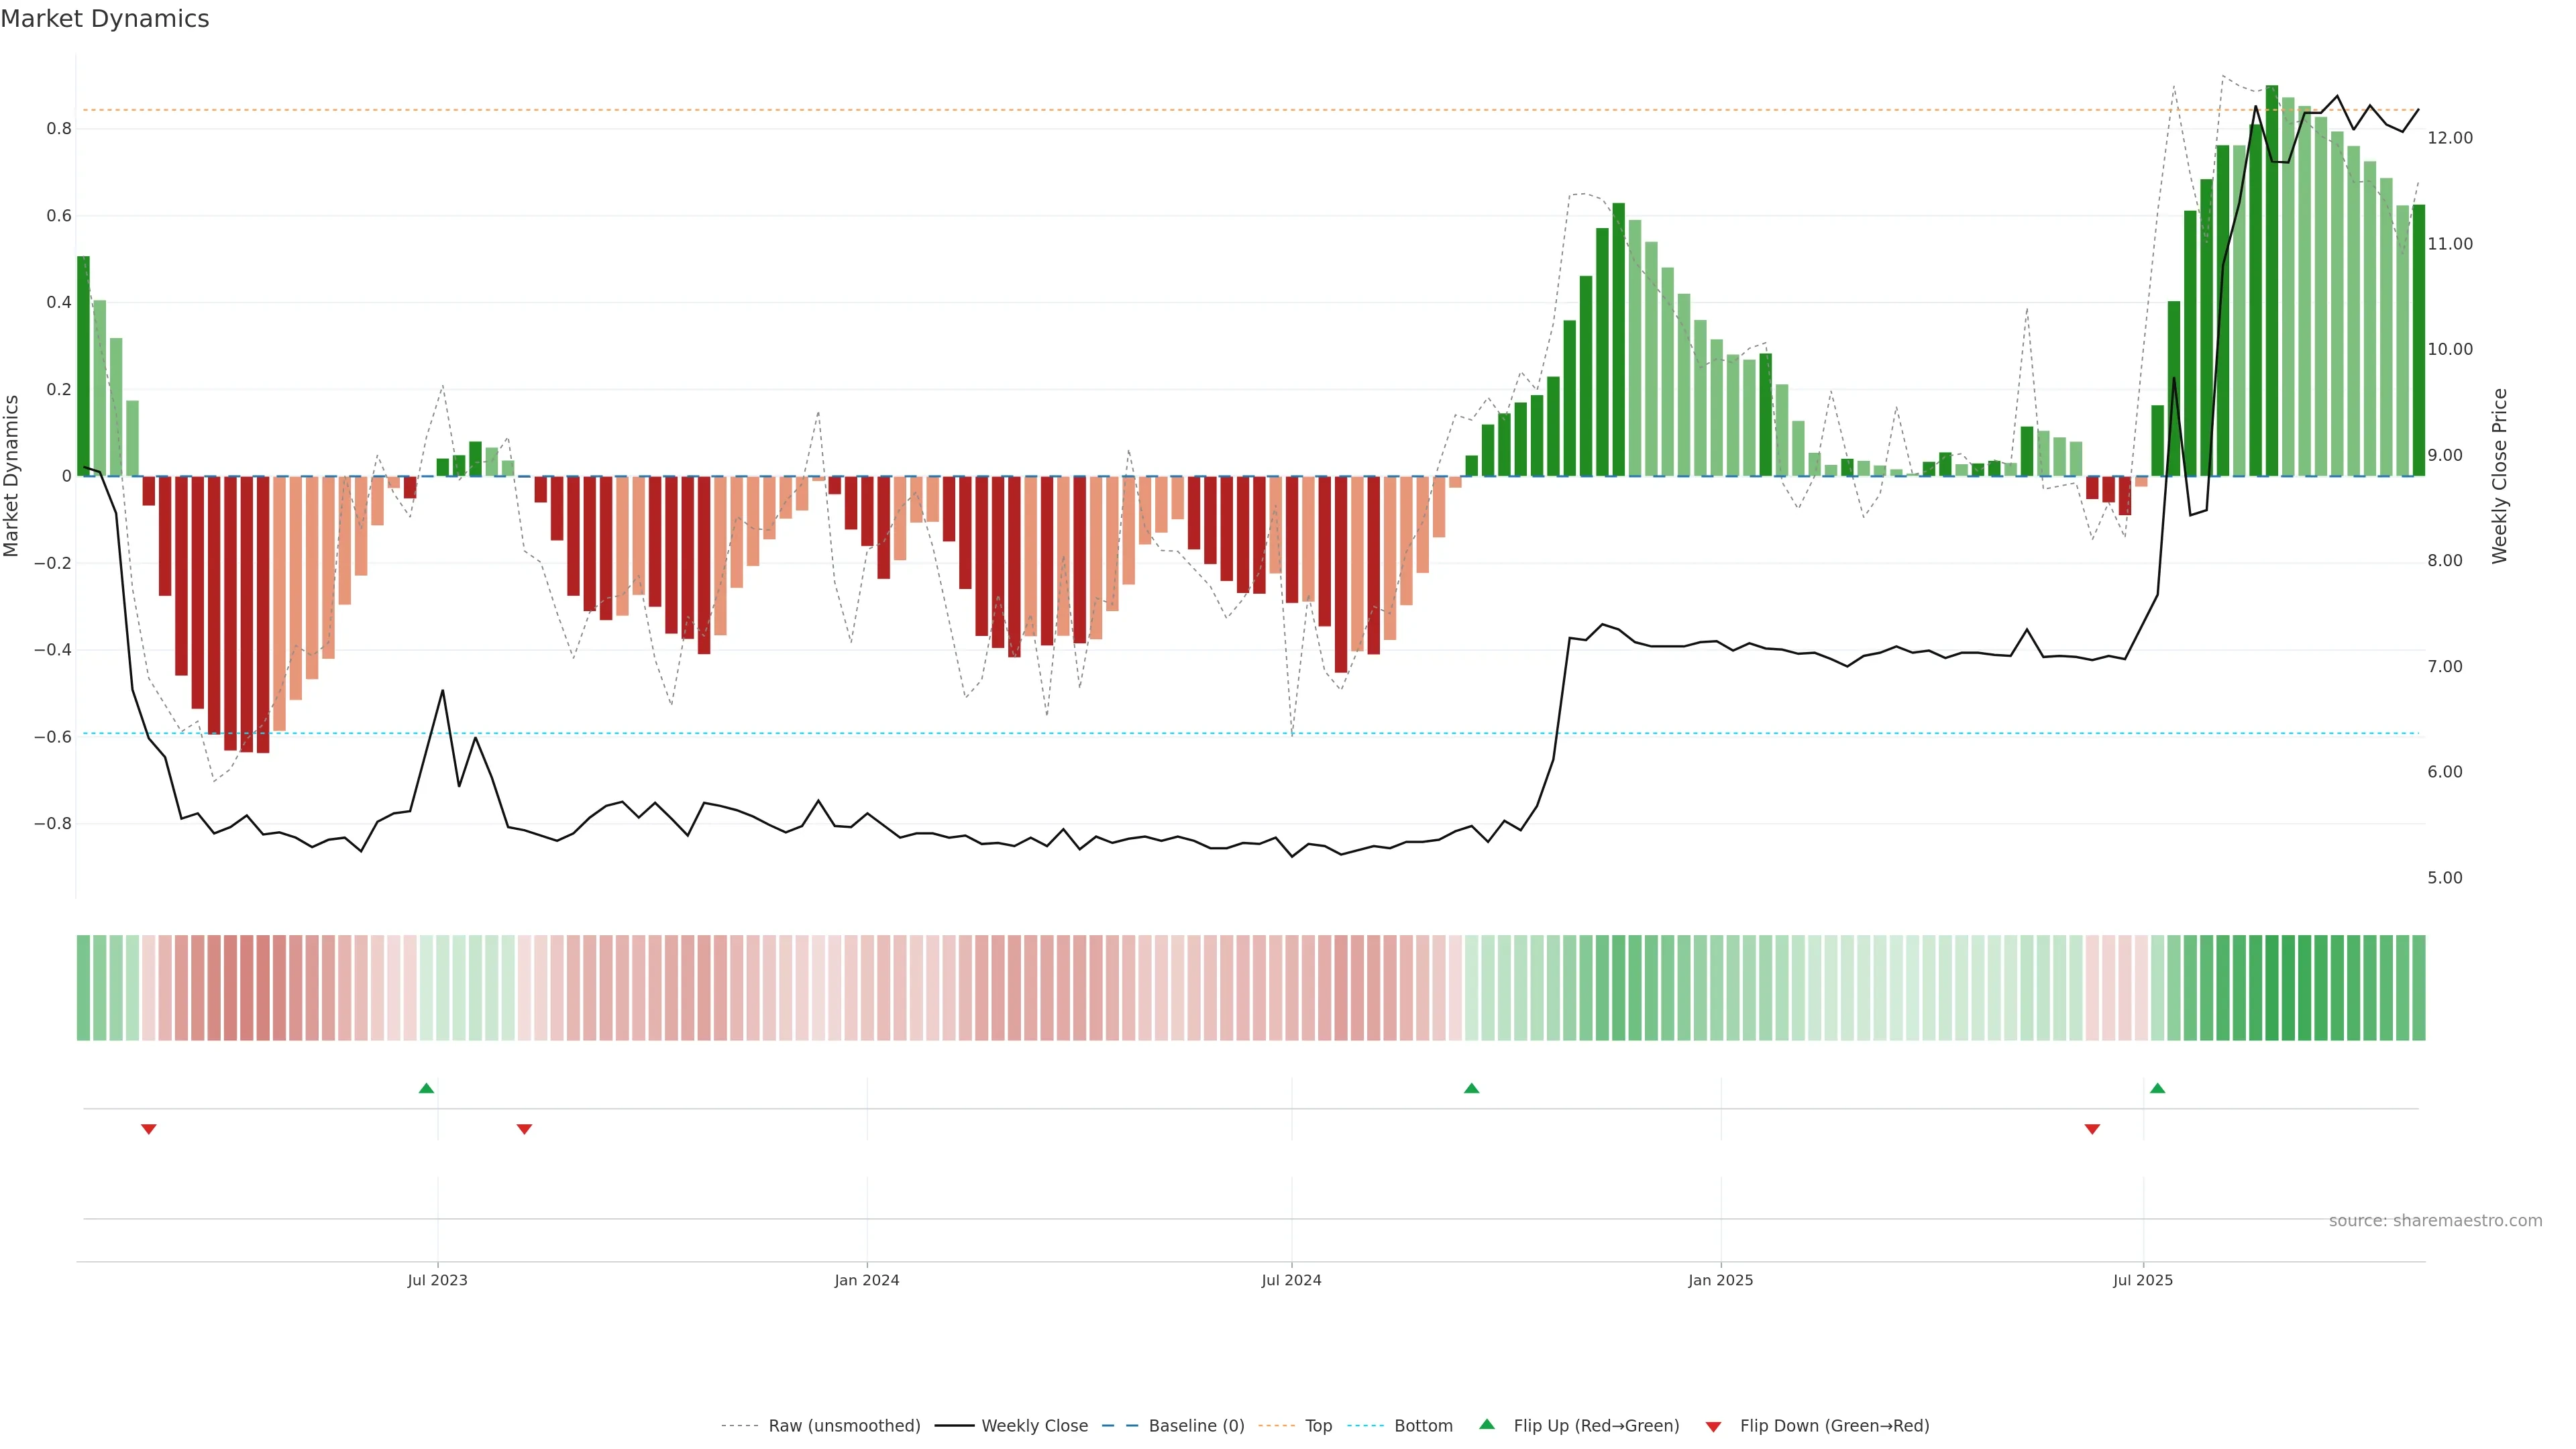
Task: Toggle the Baseline (0) legend entry
Action: 1196,1426
